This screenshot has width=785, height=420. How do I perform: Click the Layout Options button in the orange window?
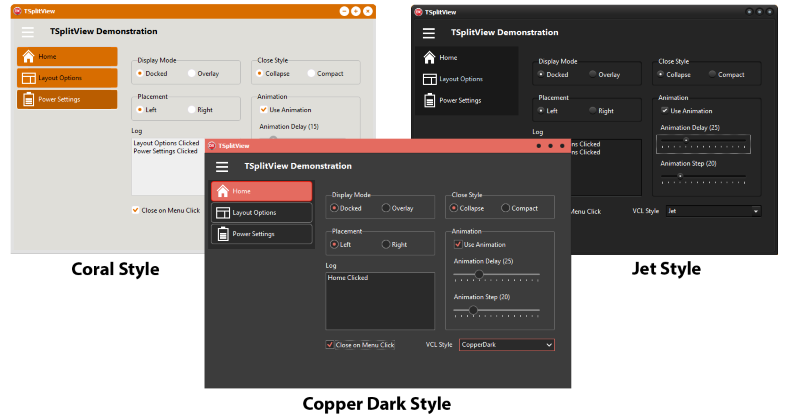point(67,78)
